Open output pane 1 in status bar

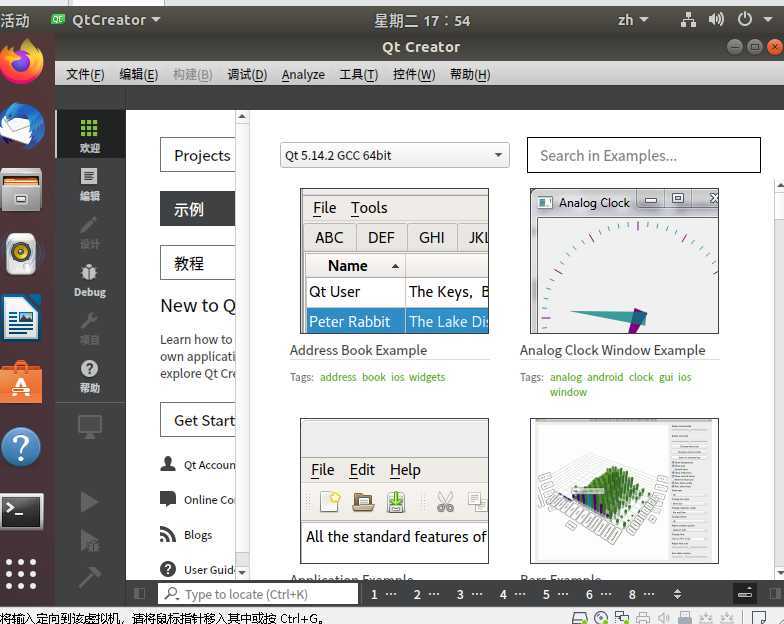[x=384, y=594]
